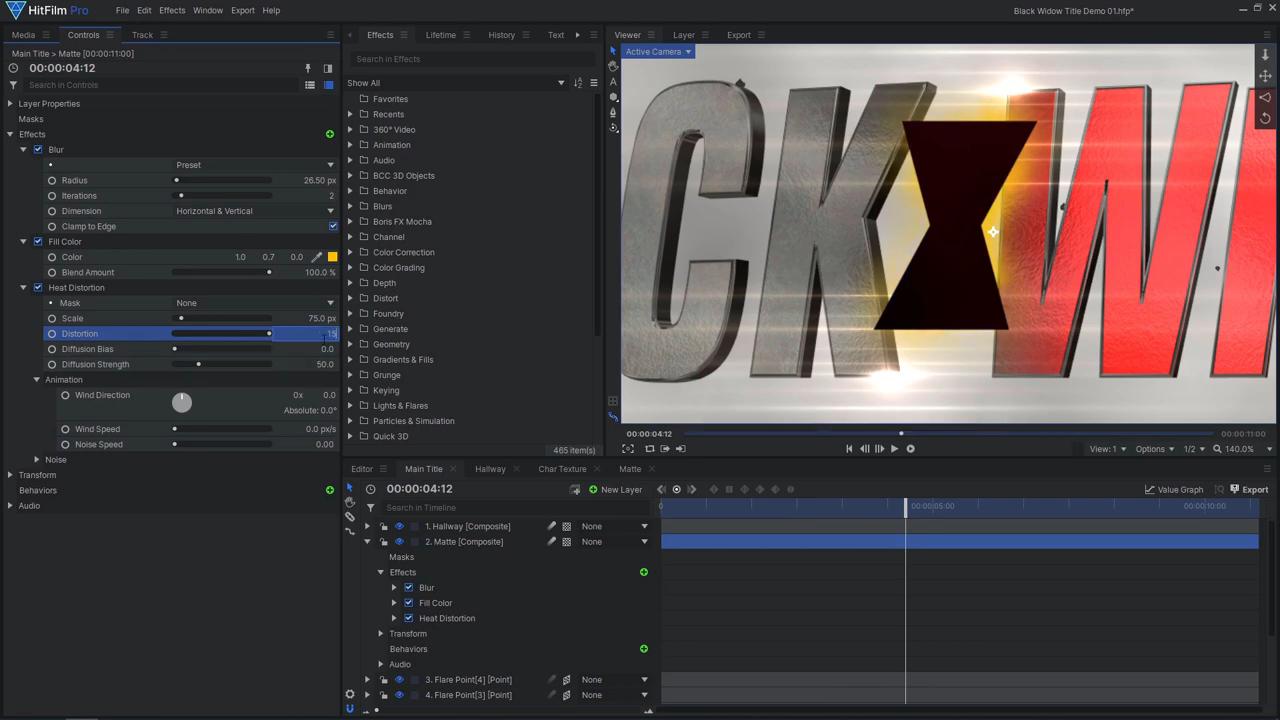Viewport: 1280px width, 720px height.
Task: Click the pin icon in the Controls panel
Action: pyautogui.click(x=308, y=68)
